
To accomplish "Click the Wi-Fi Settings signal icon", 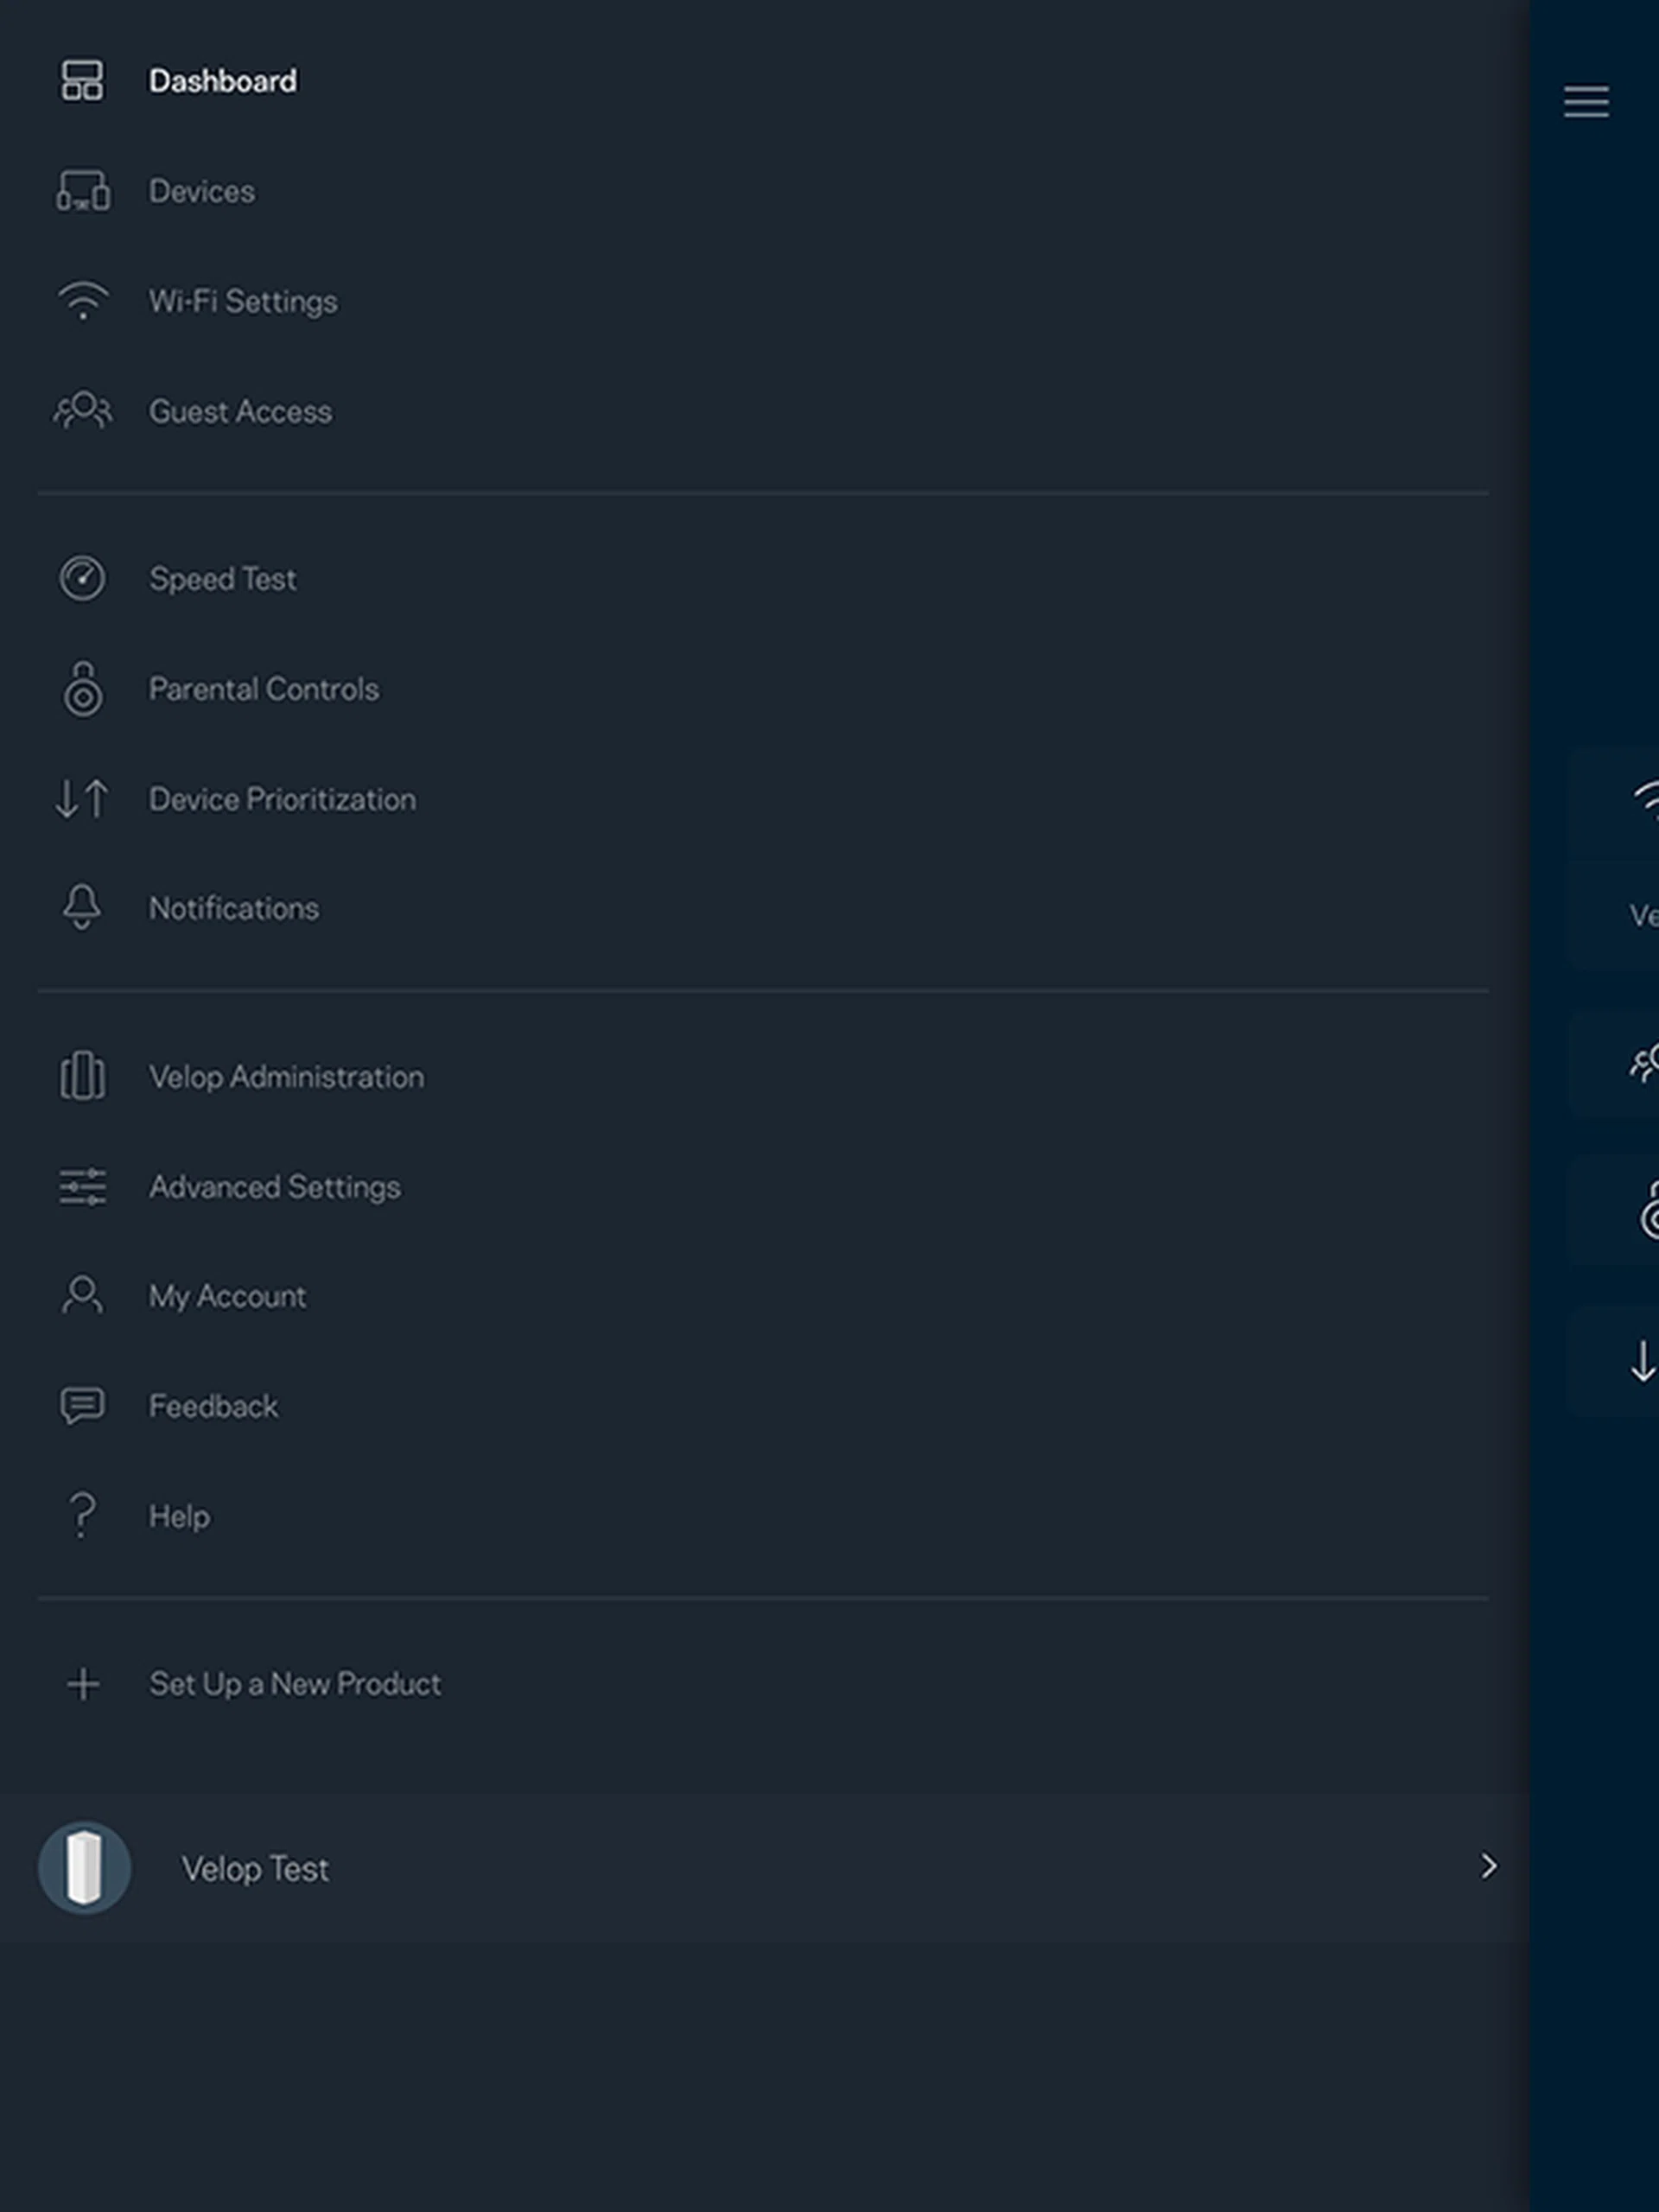I will [x=82, y=300].
